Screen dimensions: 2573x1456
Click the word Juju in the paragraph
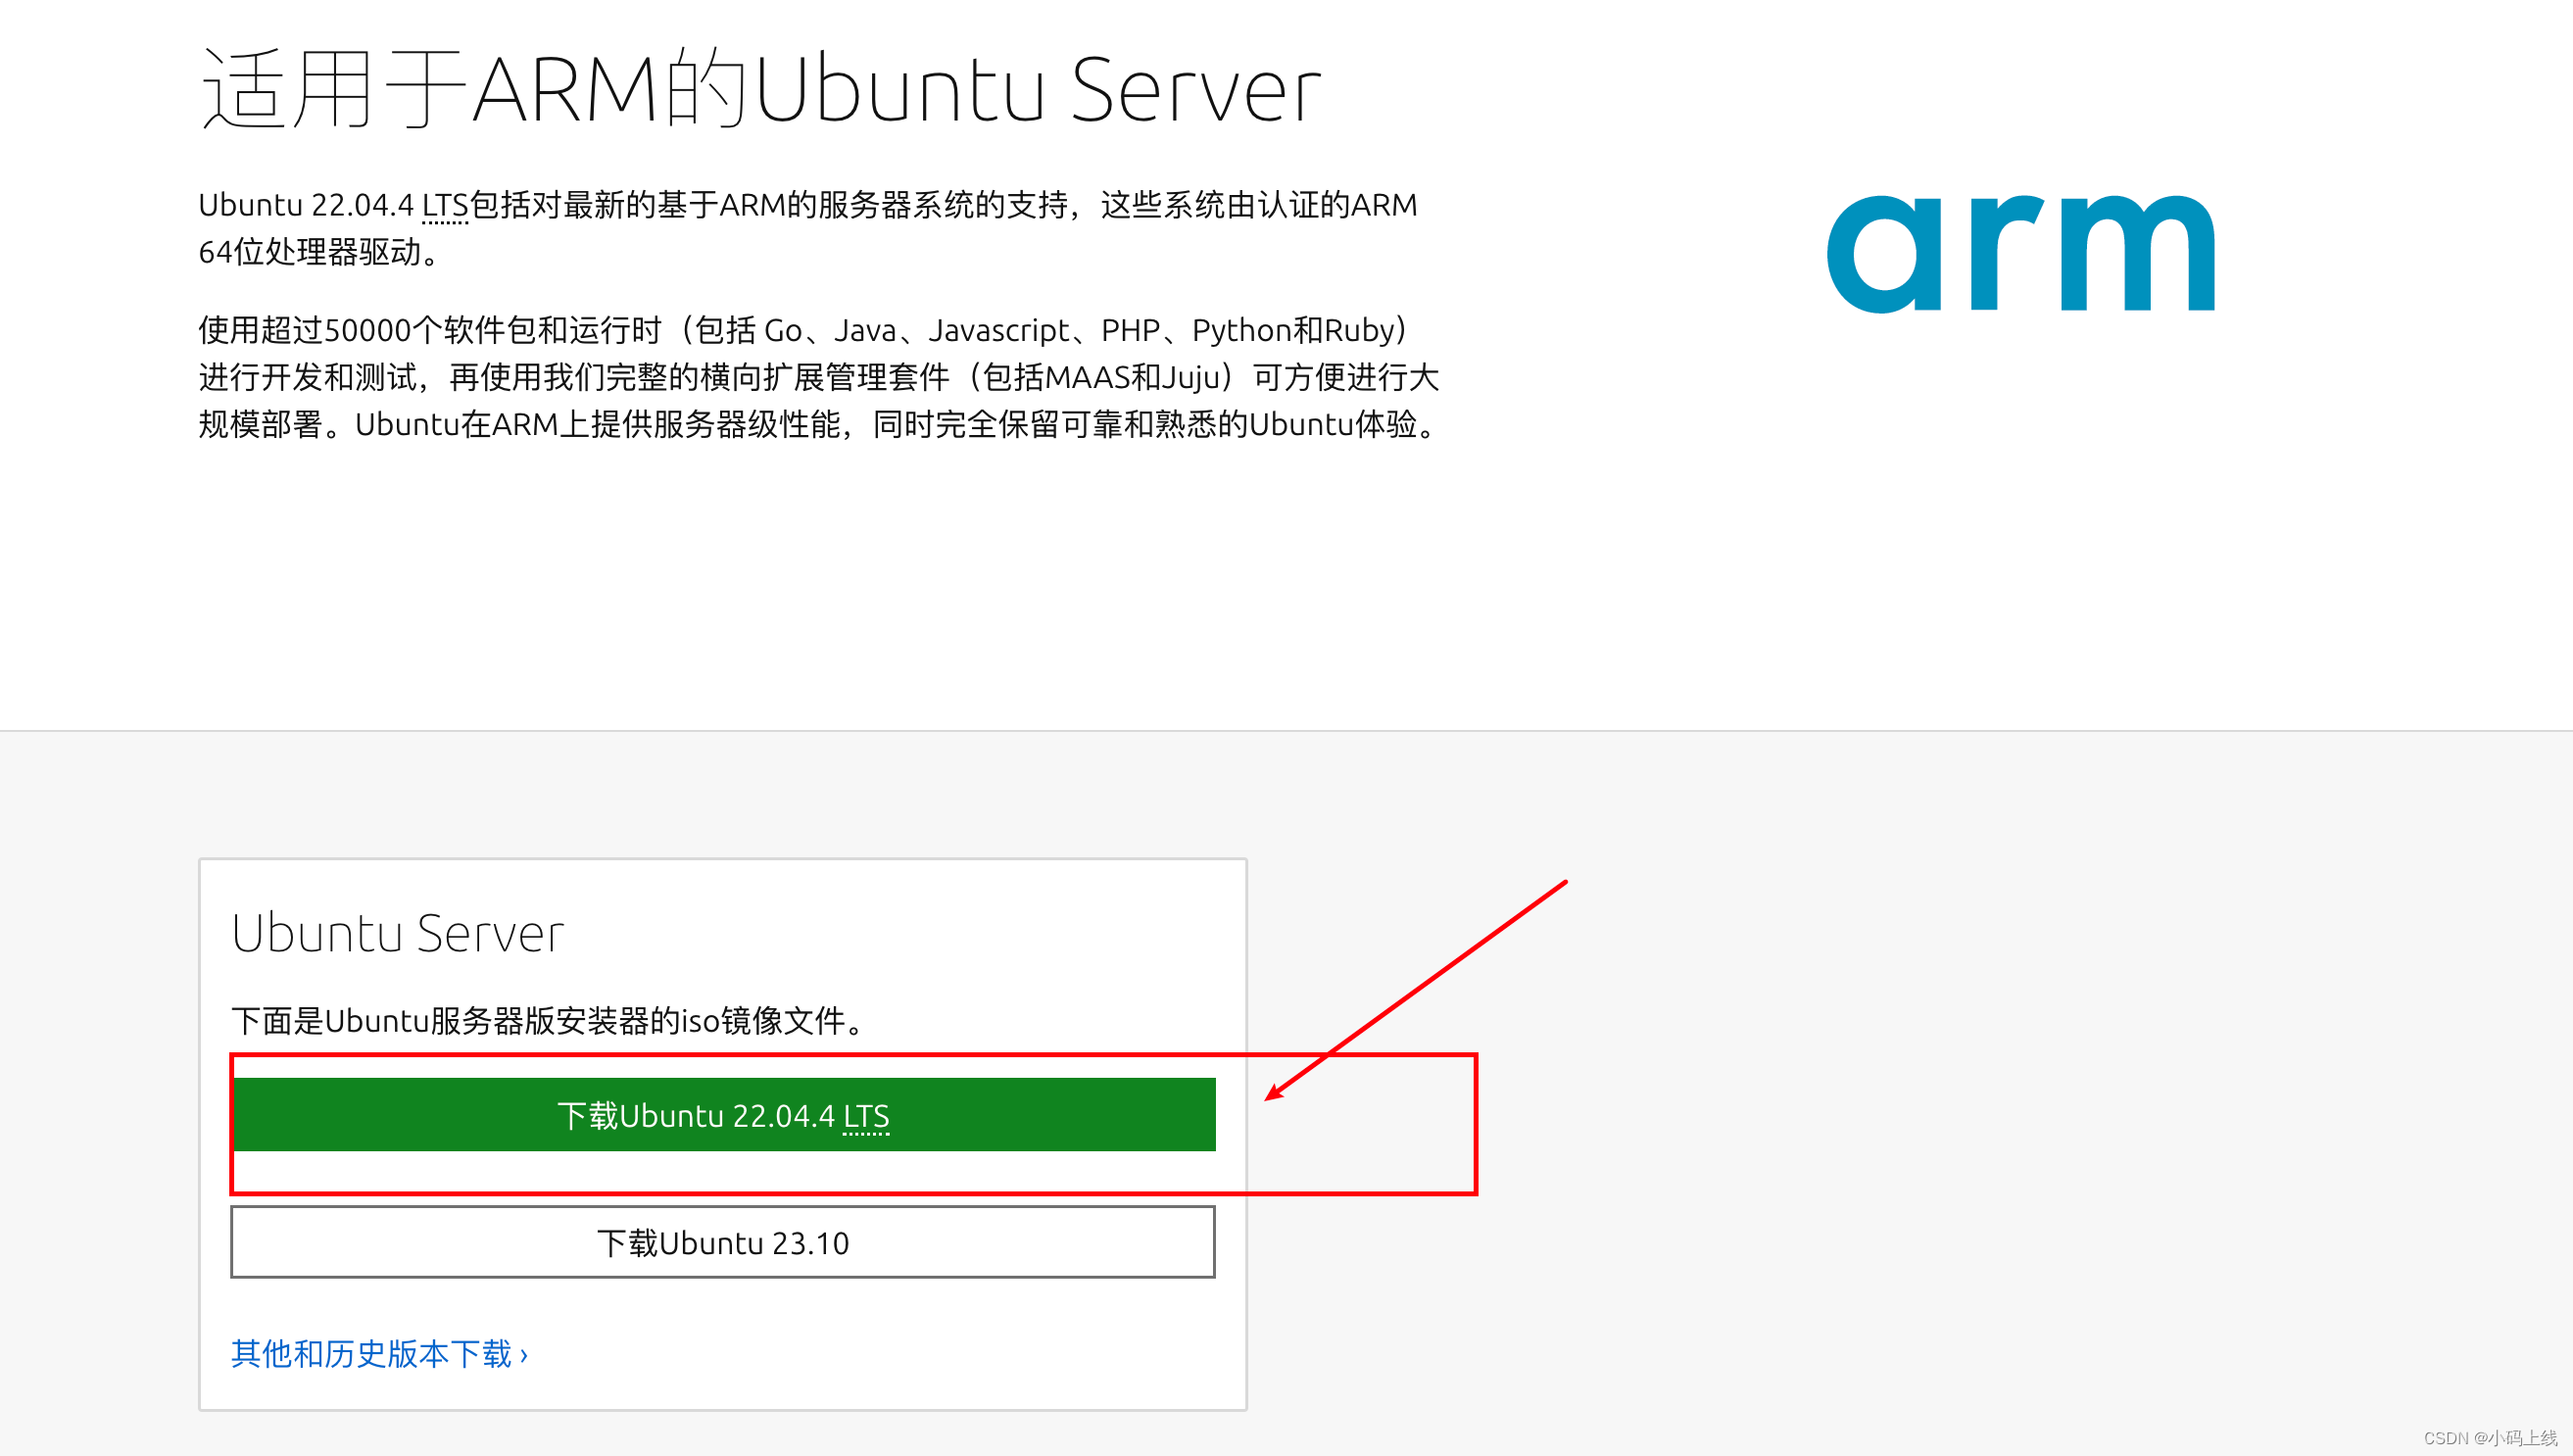pos(1190,377)
